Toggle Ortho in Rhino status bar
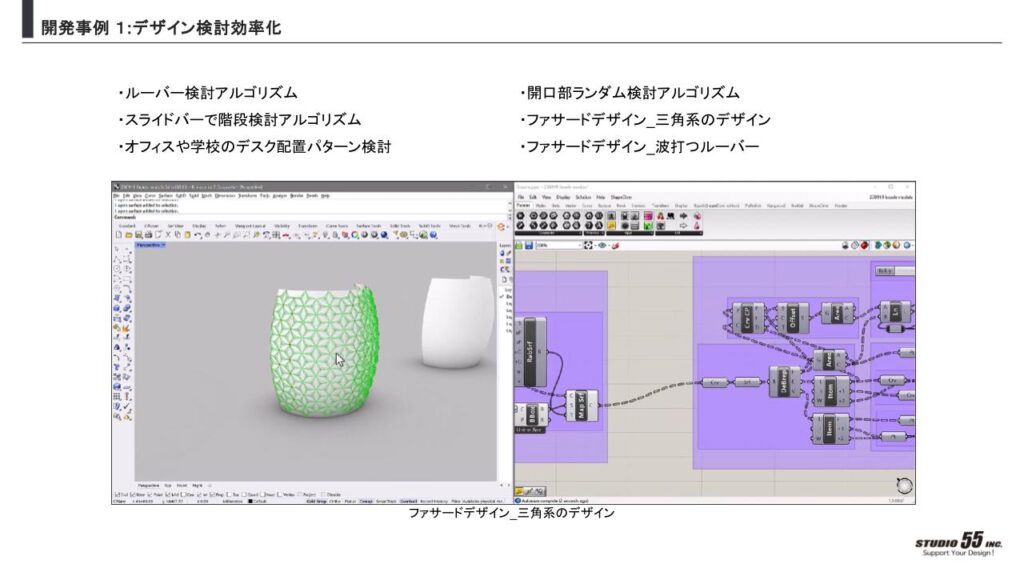 pos(335,502)
